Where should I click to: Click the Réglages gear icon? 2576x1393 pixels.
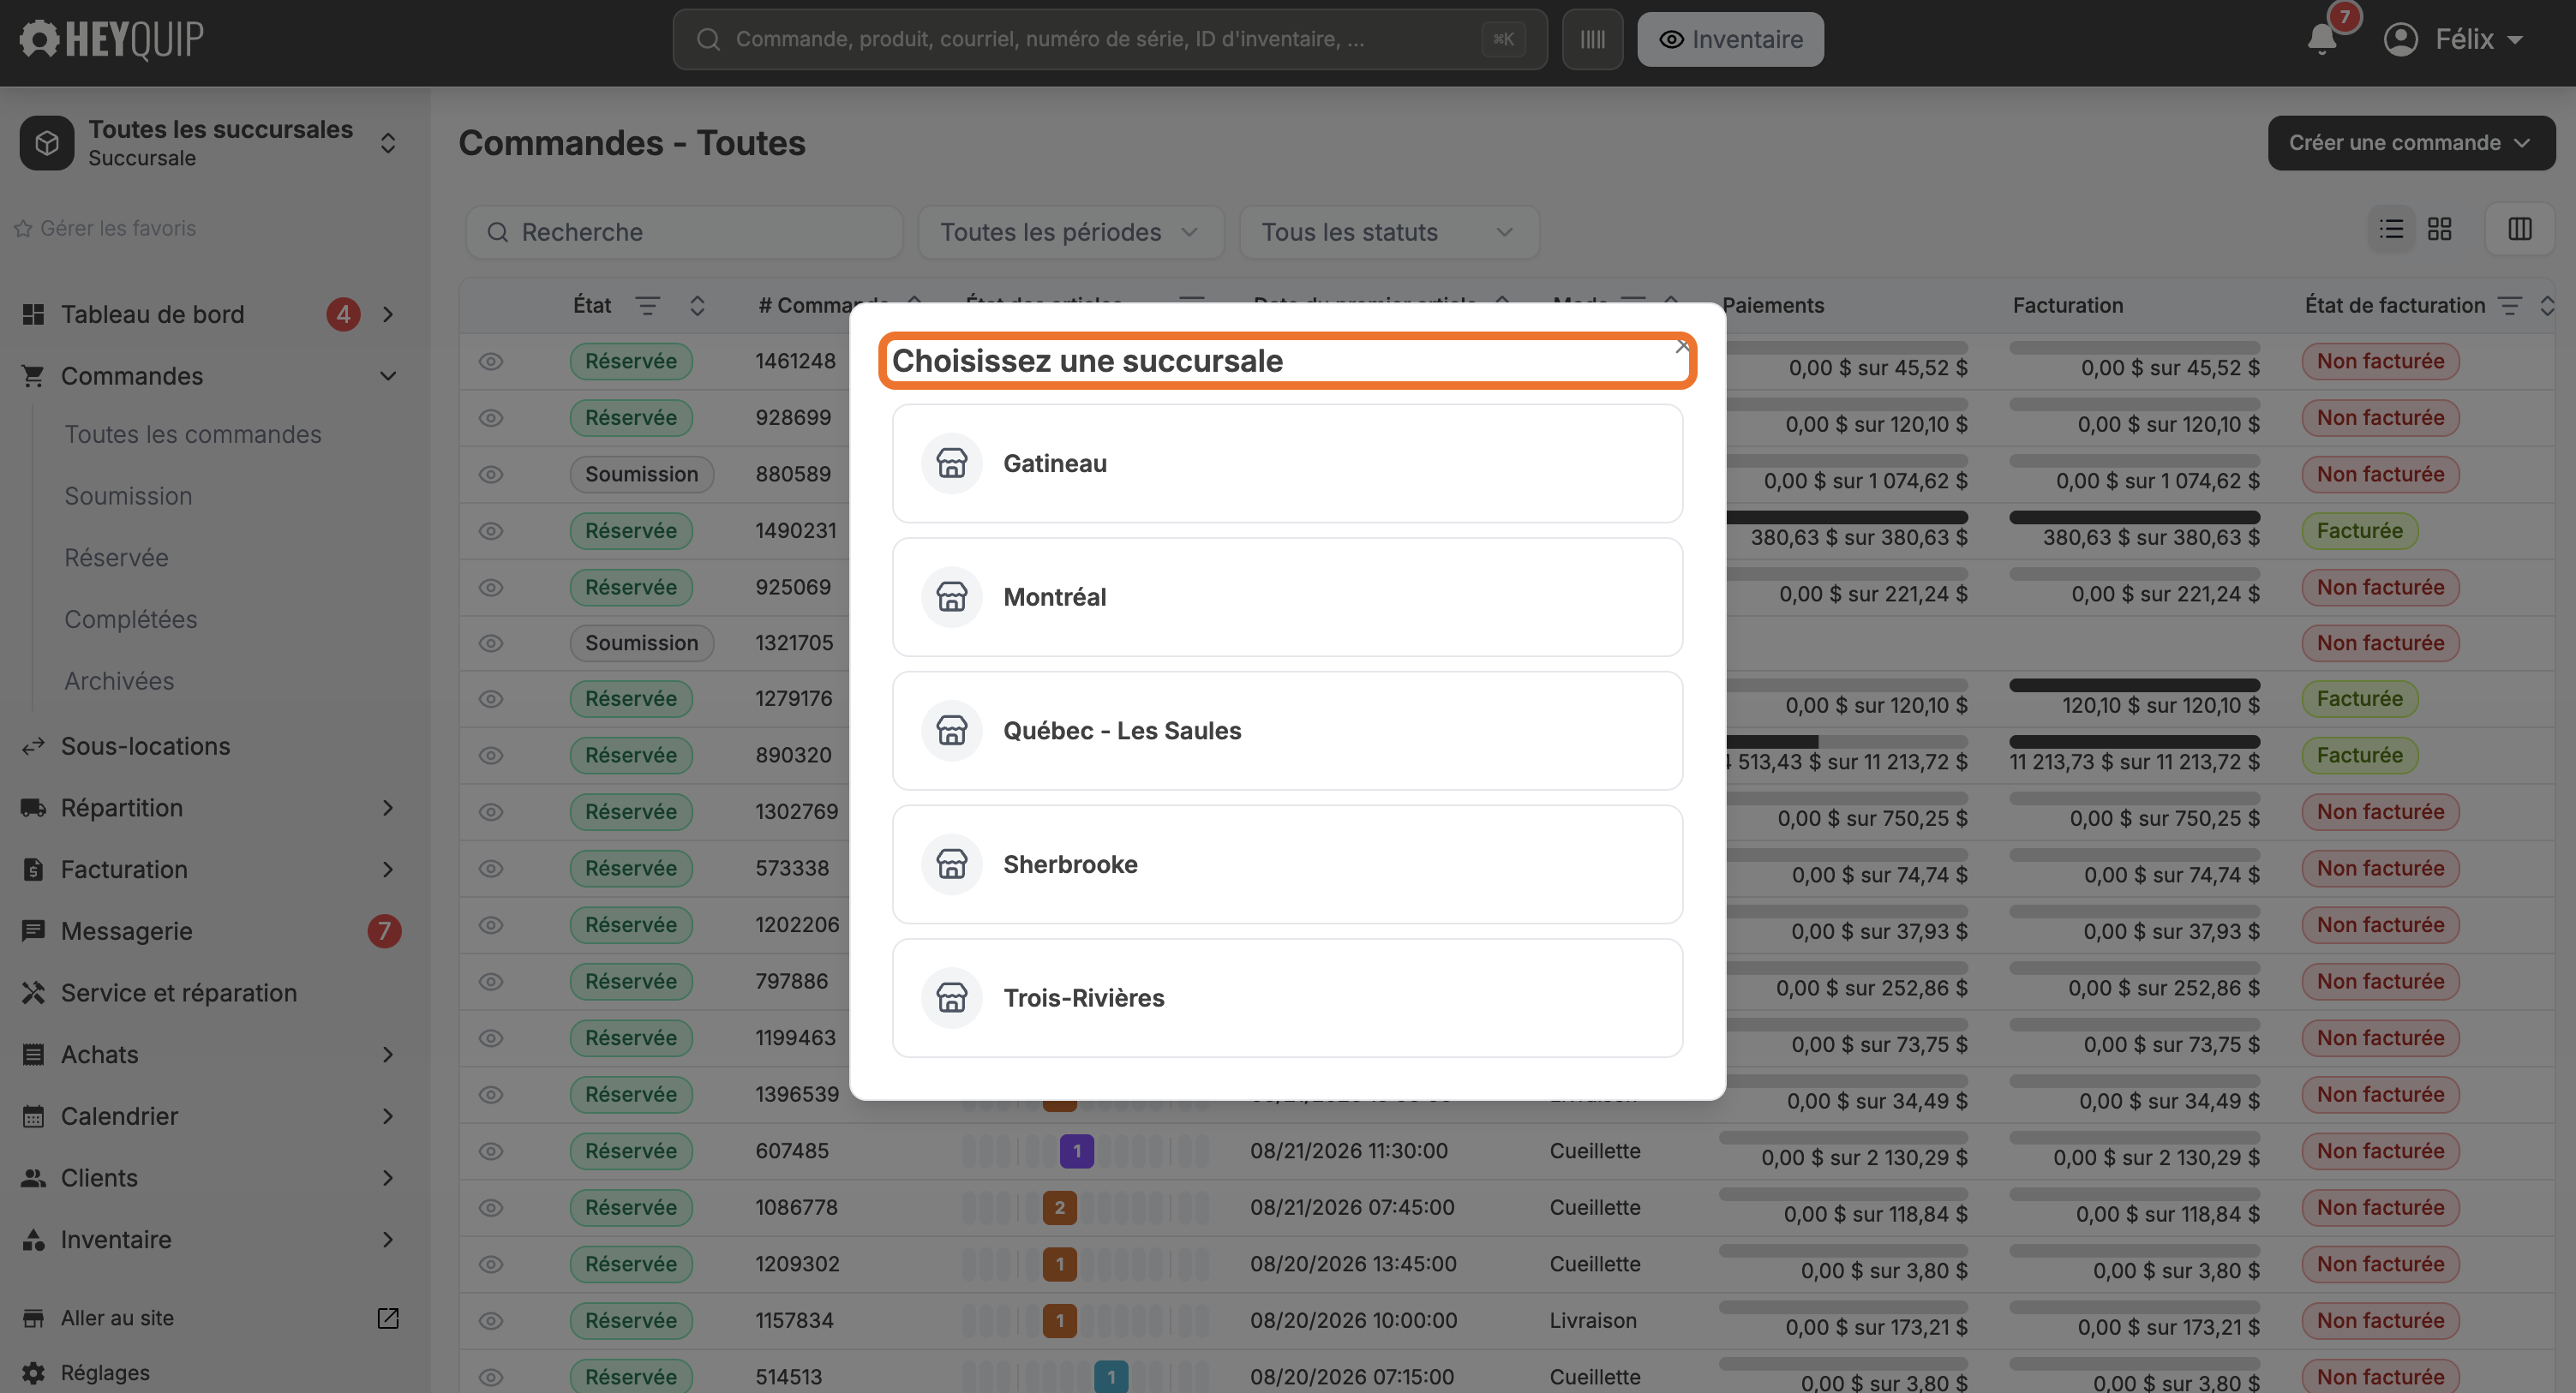pyautogui.click(x=33, y=1373)
